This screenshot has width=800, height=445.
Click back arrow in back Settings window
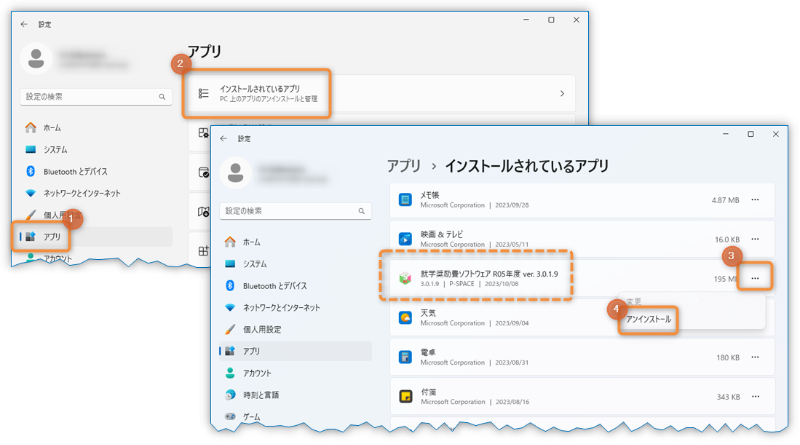click(x=24, y=24)
